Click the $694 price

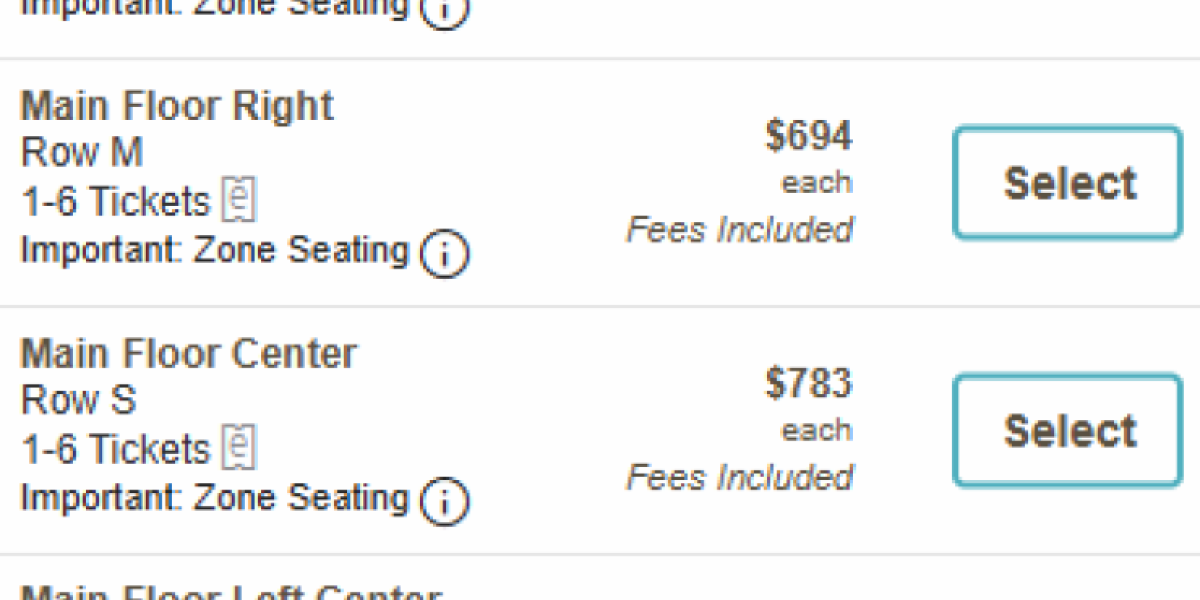(809, 136)
